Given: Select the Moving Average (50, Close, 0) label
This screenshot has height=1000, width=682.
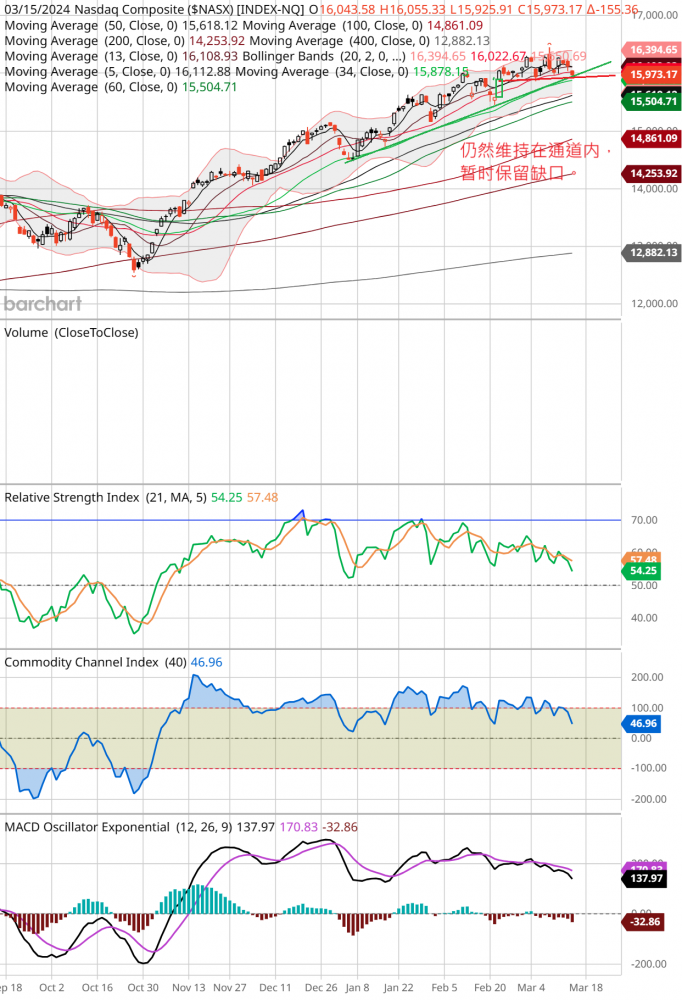Looking at the screenshot, I should tap(92, 24).
